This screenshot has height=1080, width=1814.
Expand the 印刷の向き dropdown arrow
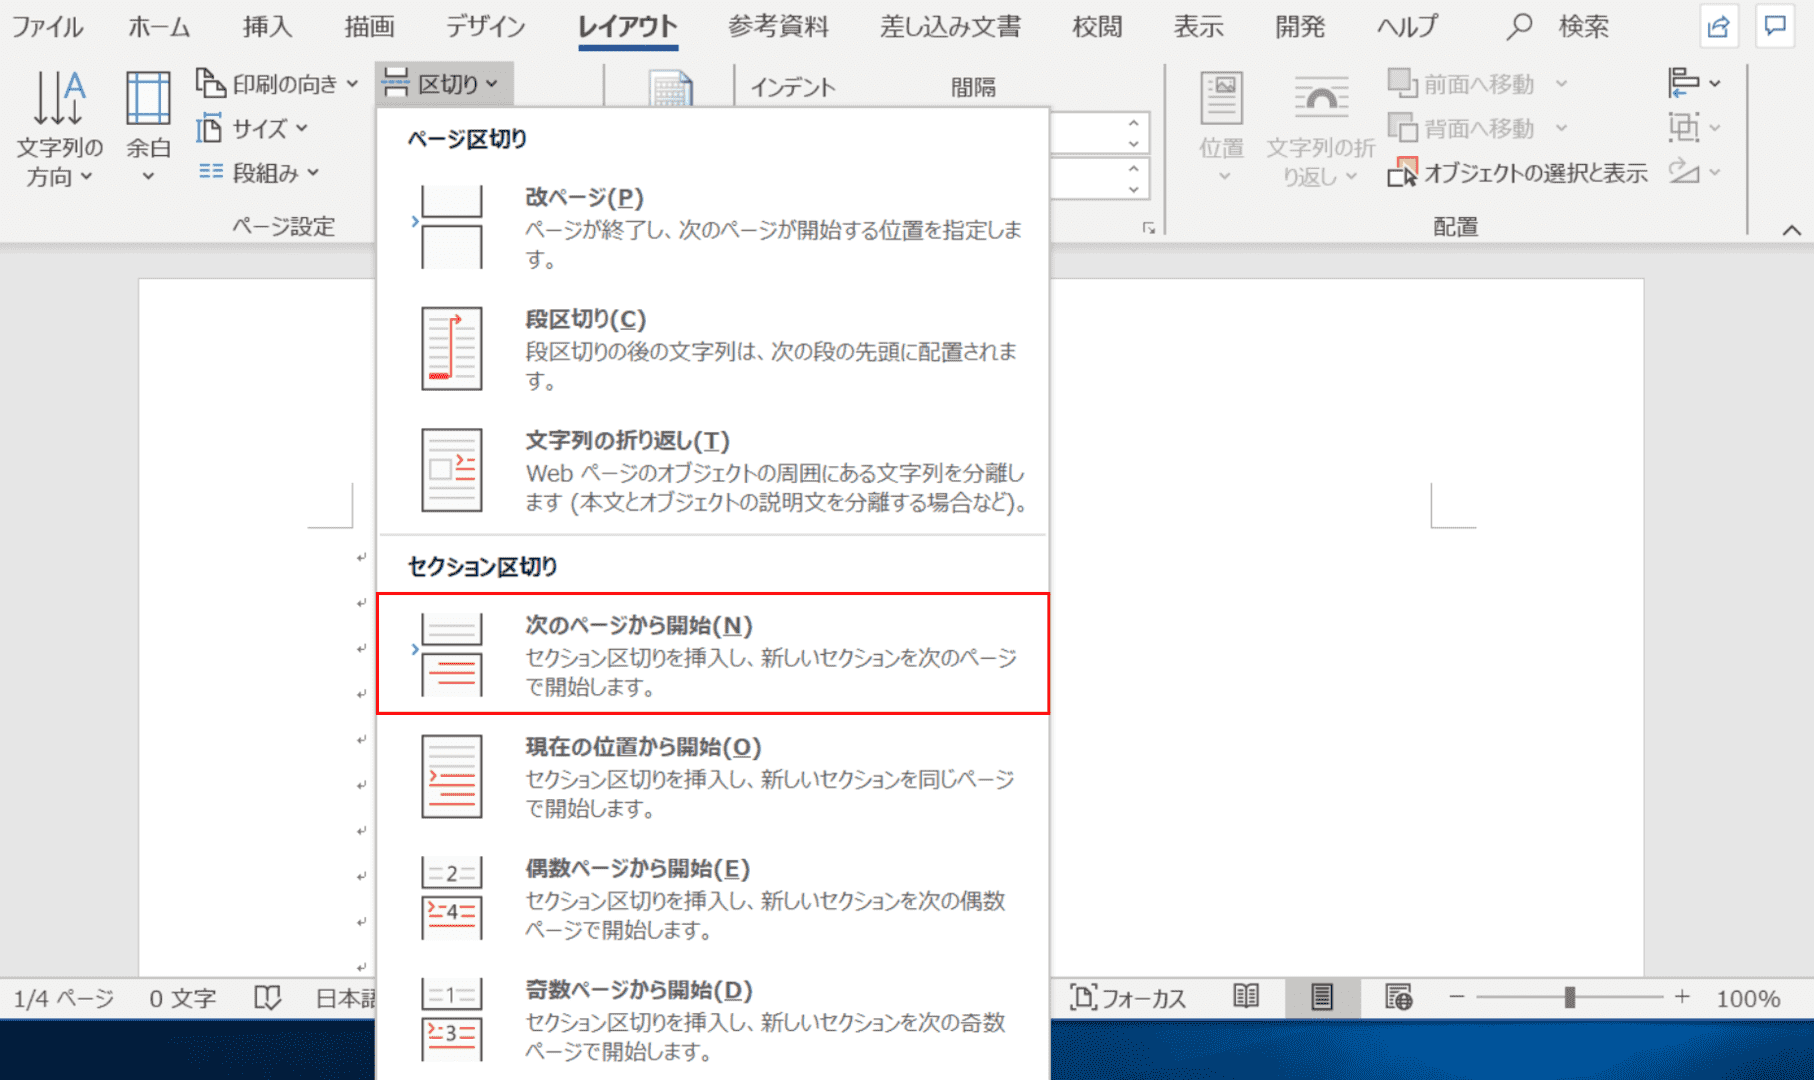point(352,84)
